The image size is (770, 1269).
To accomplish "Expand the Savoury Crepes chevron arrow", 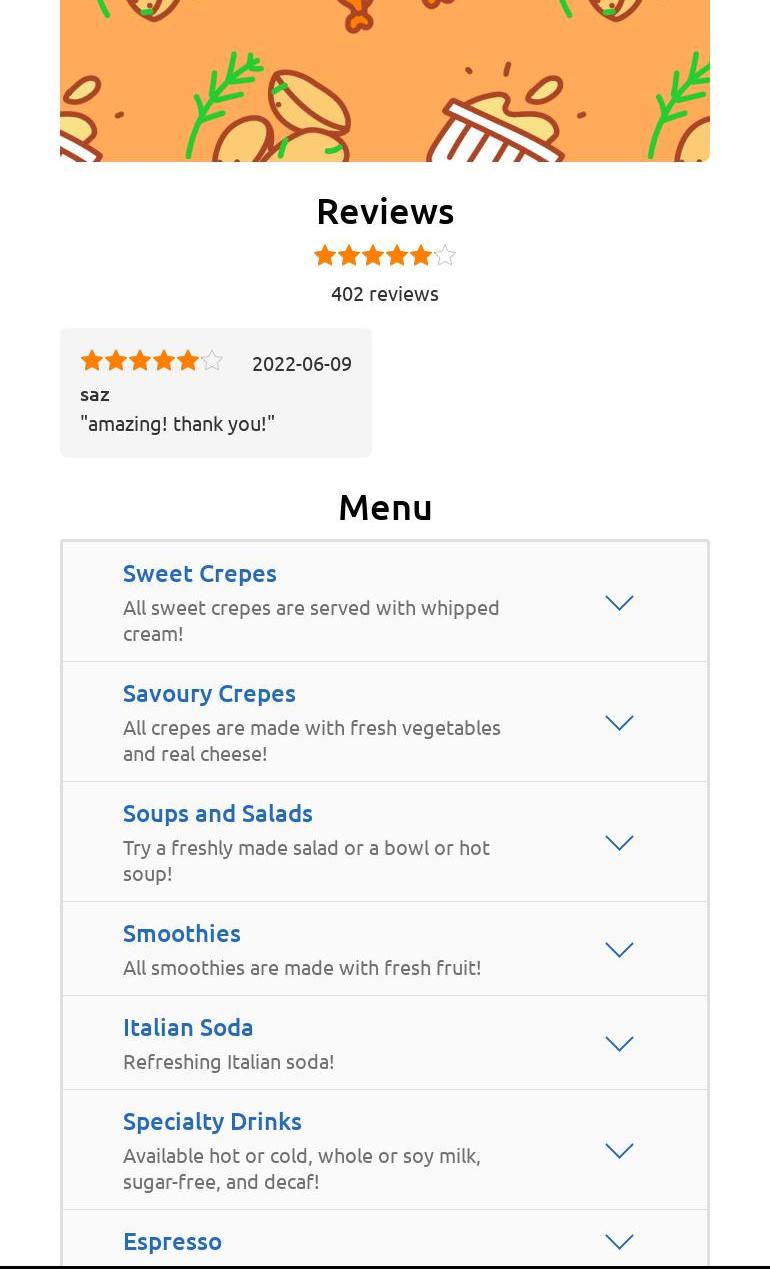I will 619,722.
